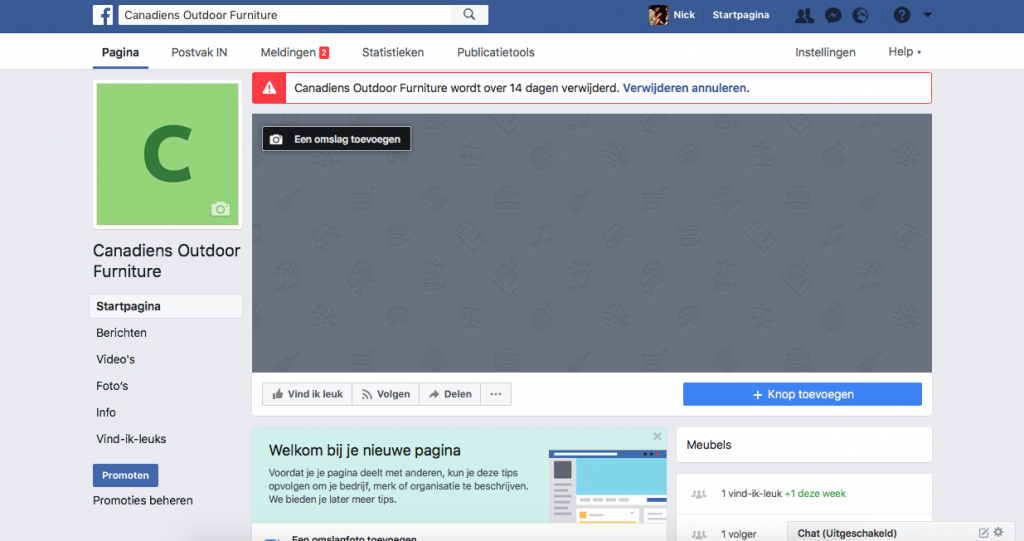This screenshot has height=541, width=1024.
Task: Select Info in the sidebar
Action: (x=106, y=413)
